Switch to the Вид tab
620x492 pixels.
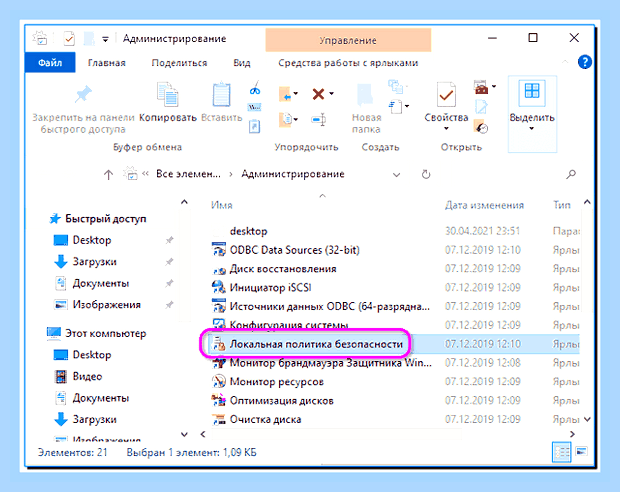(242, 63)
